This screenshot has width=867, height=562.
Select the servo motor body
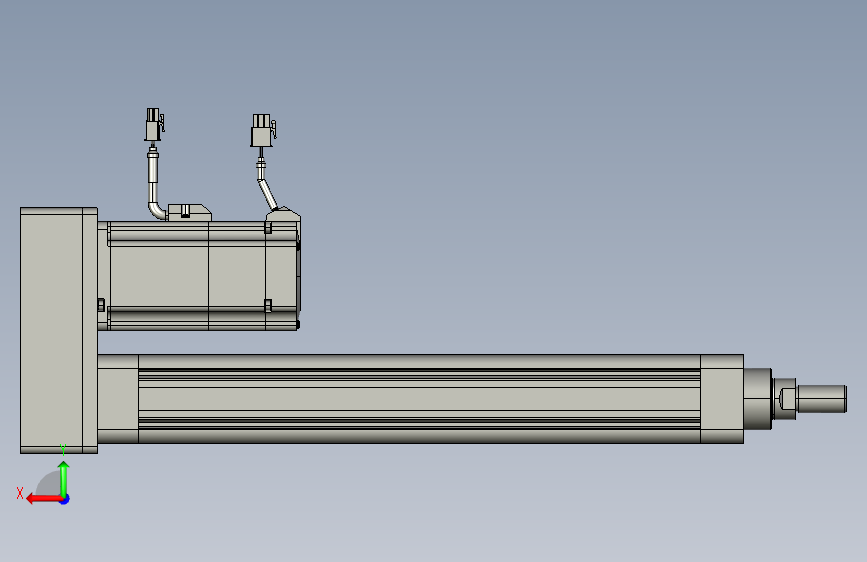coord(199,275)
